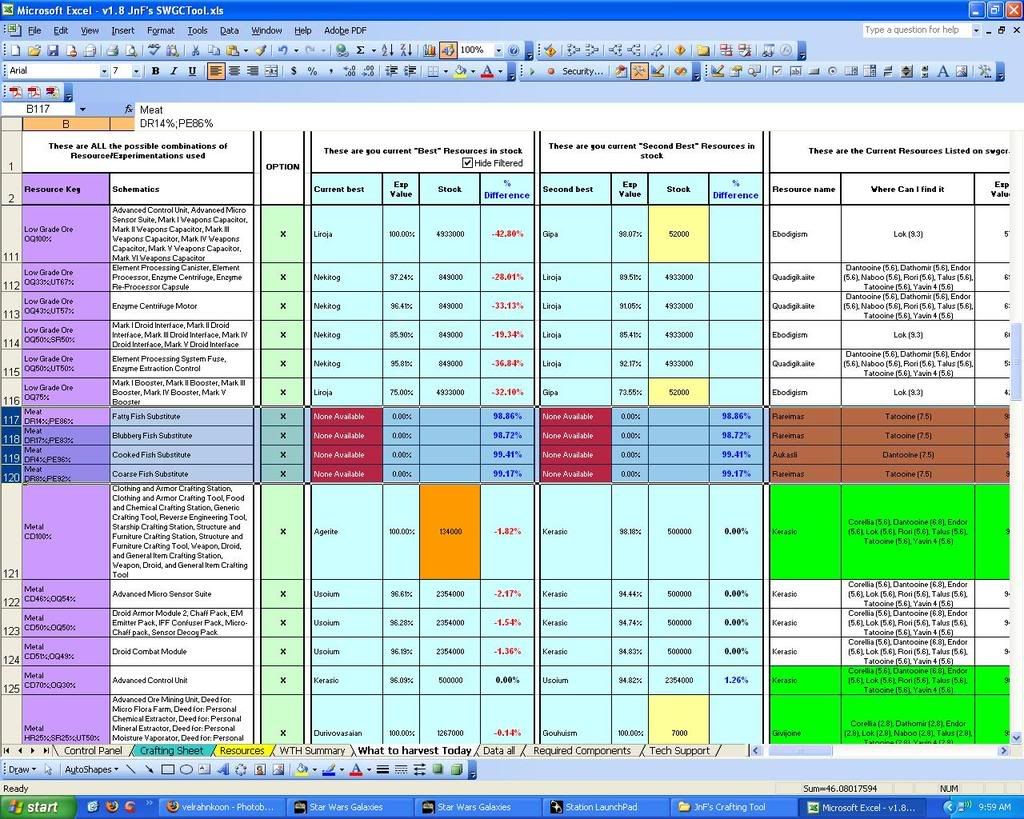Insert WordArt from the Drawing toolbar
This screenshot has height=819, width=1024.
pos(223,770)
